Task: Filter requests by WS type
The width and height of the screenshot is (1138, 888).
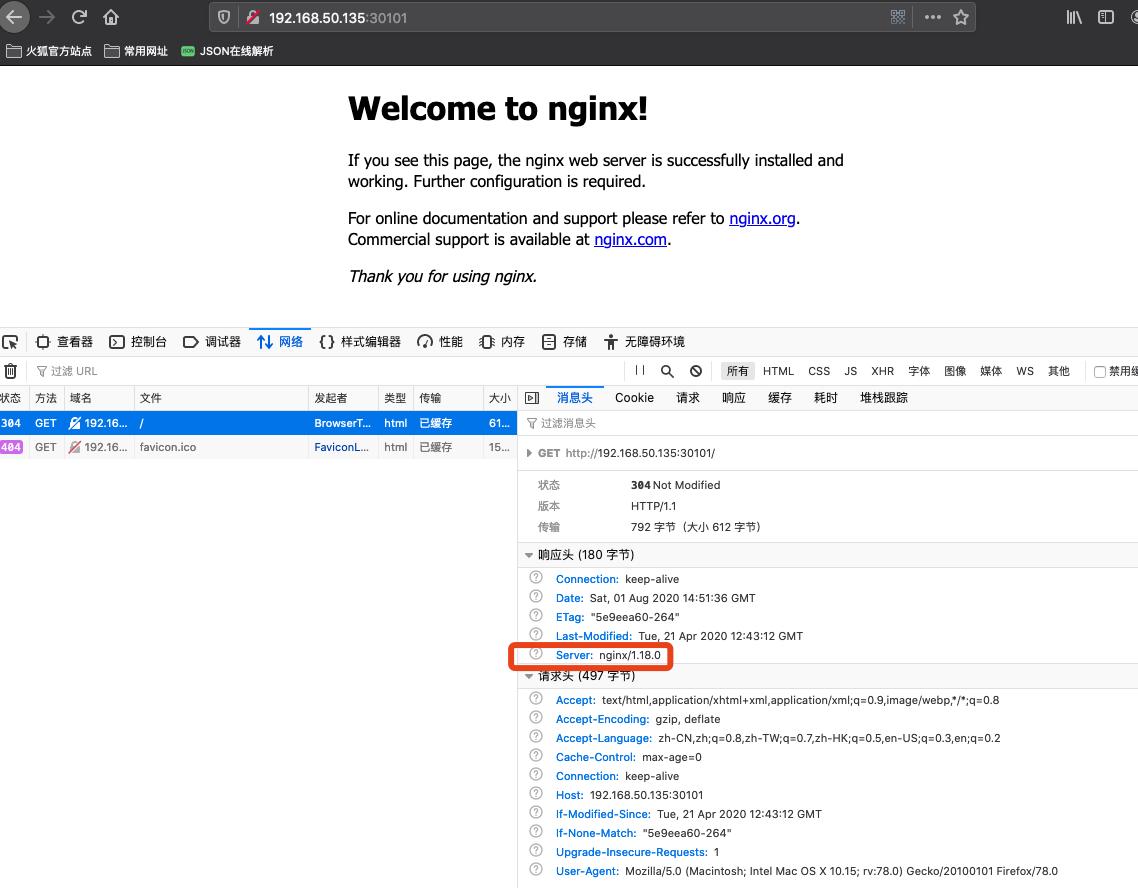Action: [1025, 371]
